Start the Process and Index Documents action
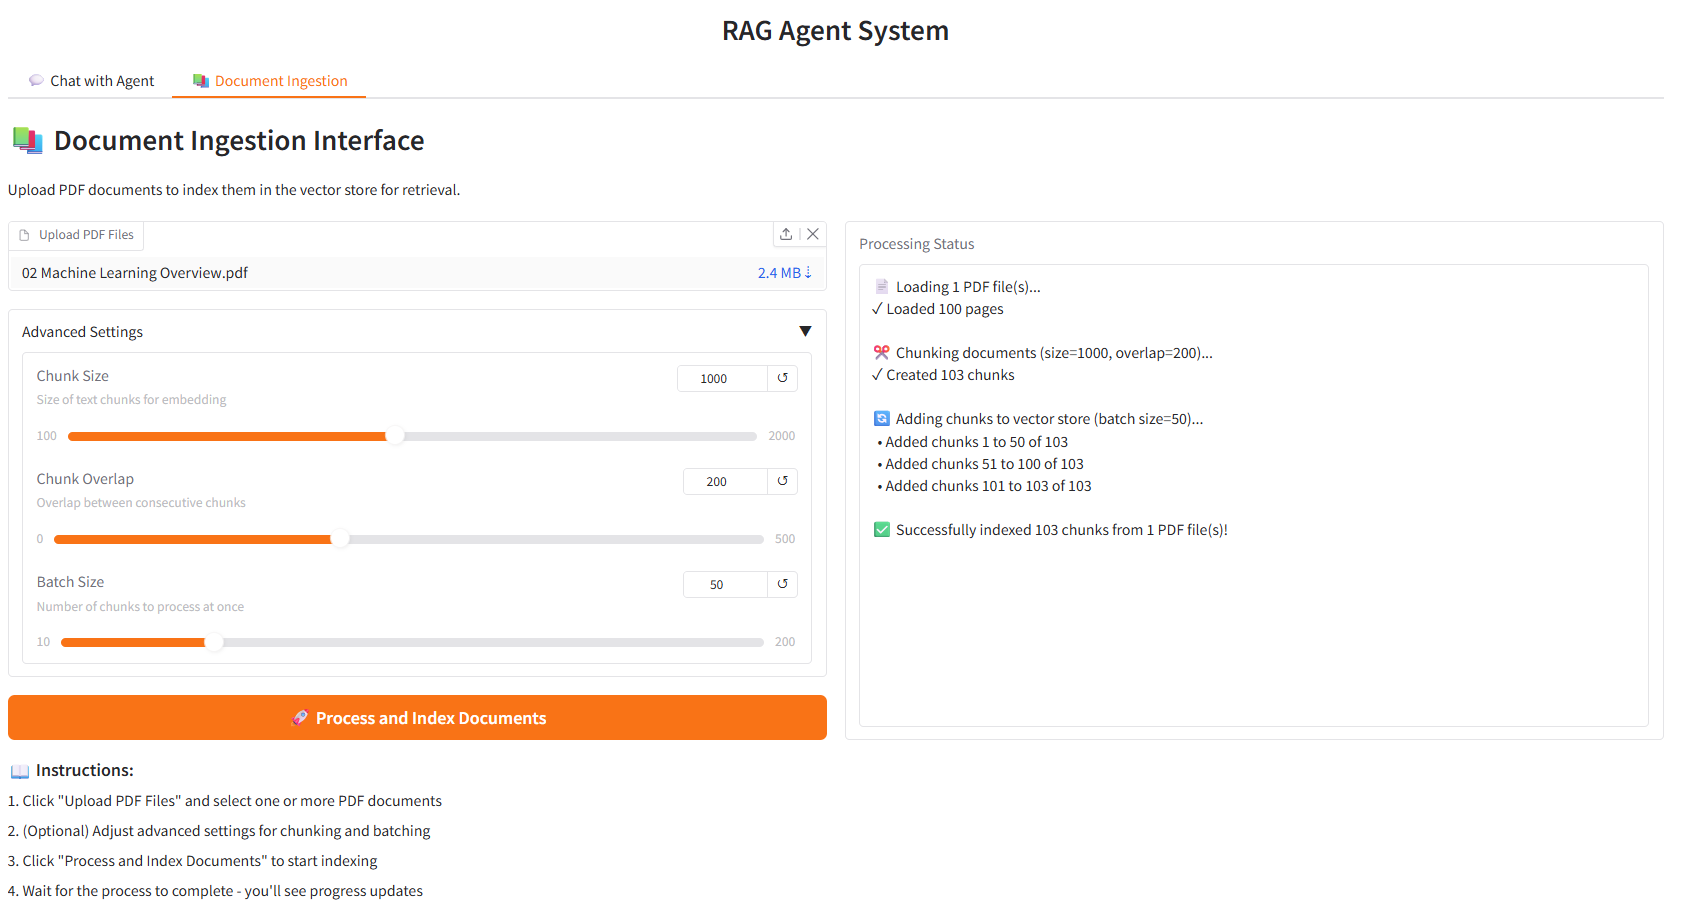The width and height of the screenshot is (1693, 907). point(417,718)
